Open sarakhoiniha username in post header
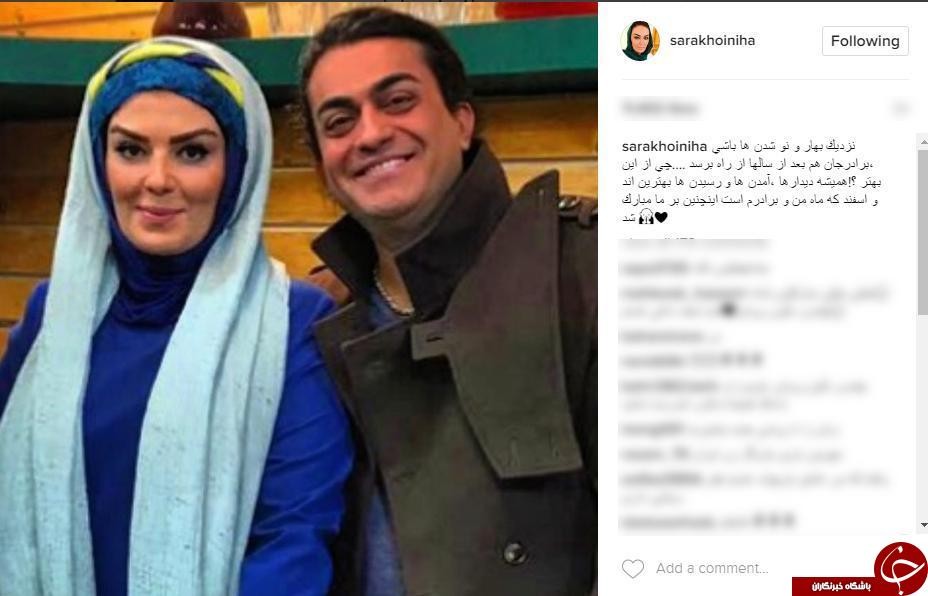Image resolution: width=928 pixels, height=596 pixels. tap(712, 41)
